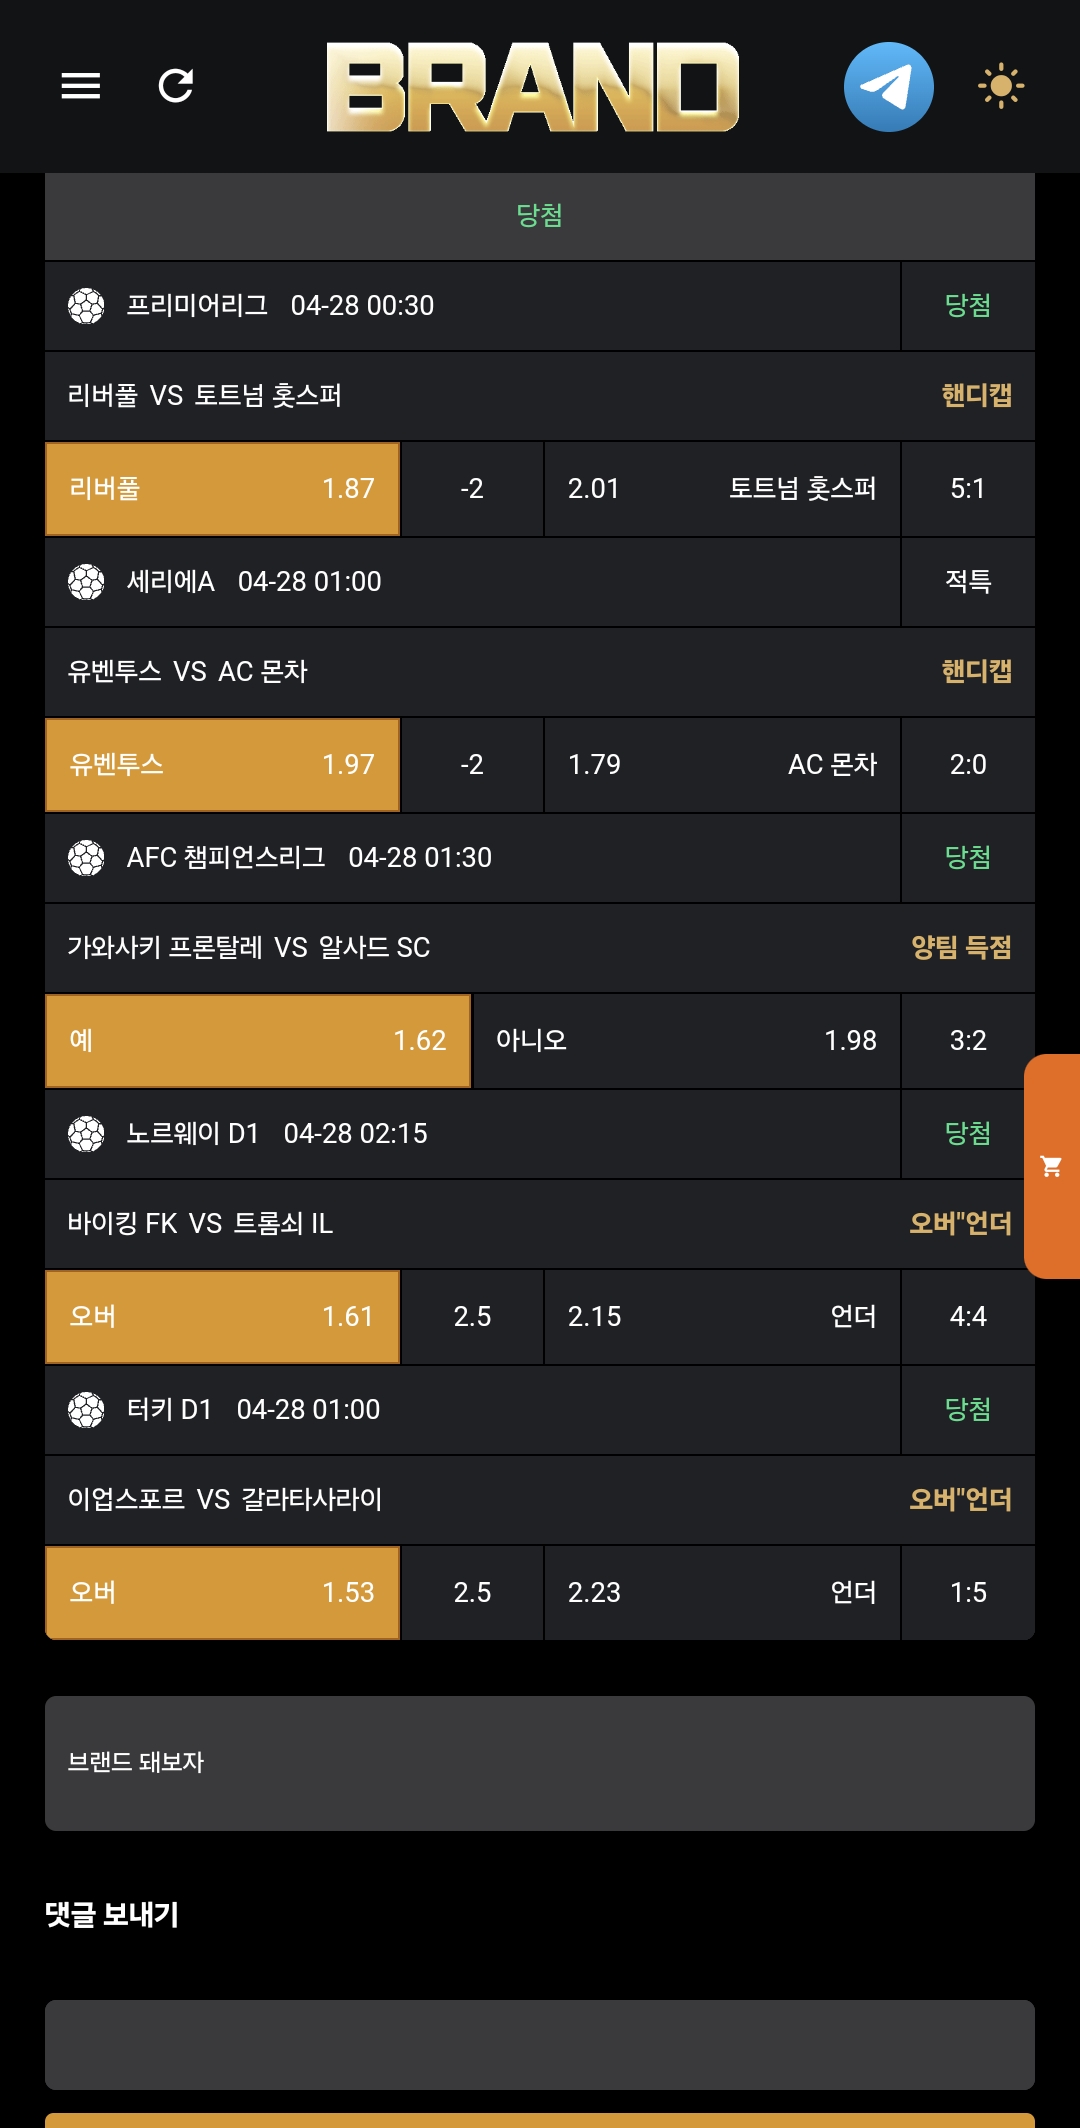Image resolution: width=1080 pixels, height=2128 pixels.
Task: Select the 예 1.62 odds option
Action: click(258, 1041)
